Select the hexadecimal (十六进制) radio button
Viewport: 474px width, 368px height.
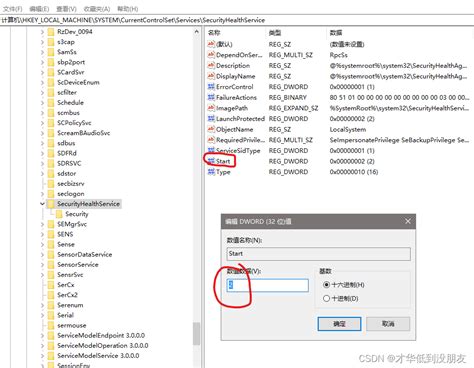[326, 285]
